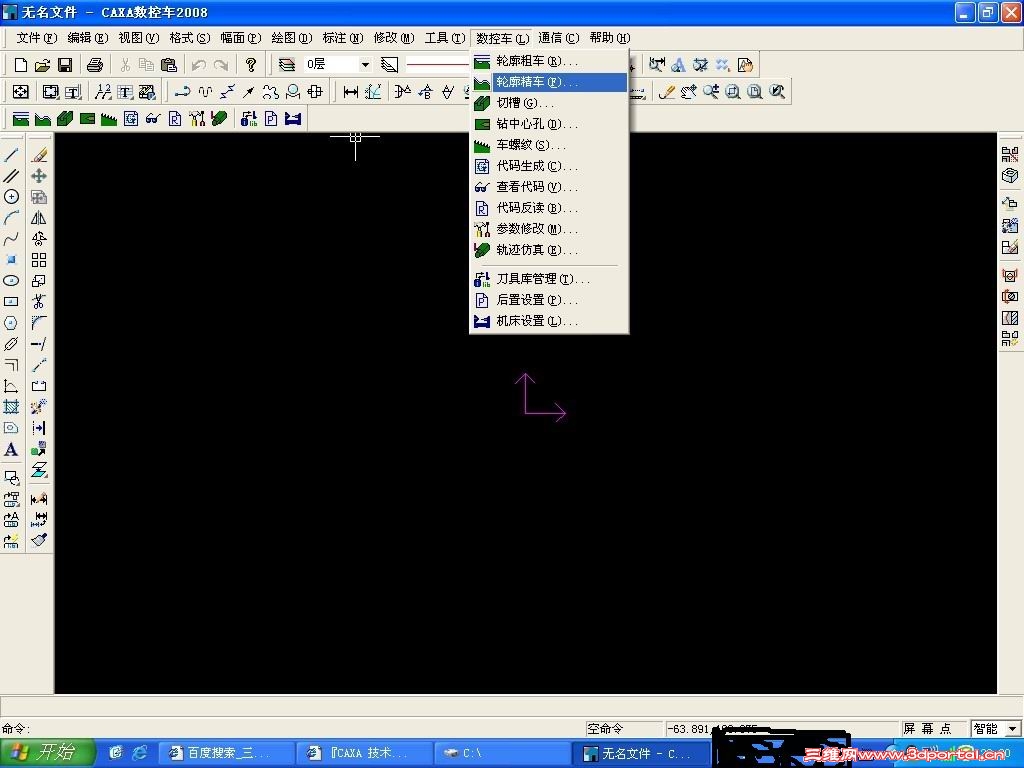Choose 刀具库管理(T) from the menu
This screenshot has width=1024, height=768.
(x=549, y=279)
